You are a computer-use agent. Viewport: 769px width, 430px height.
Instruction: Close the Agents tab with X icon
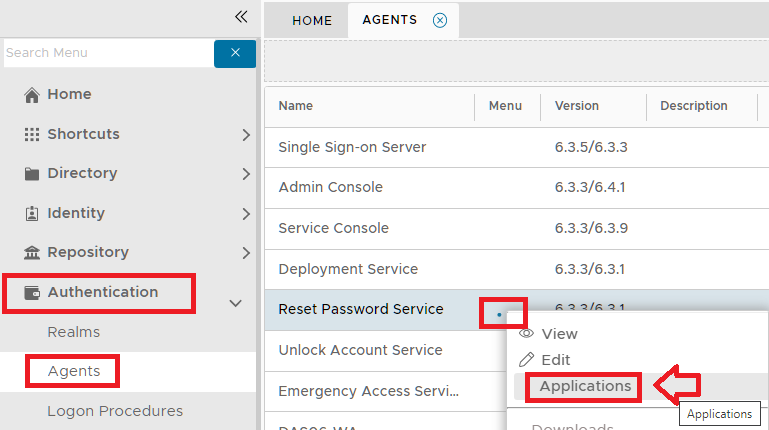coord(440,20)
